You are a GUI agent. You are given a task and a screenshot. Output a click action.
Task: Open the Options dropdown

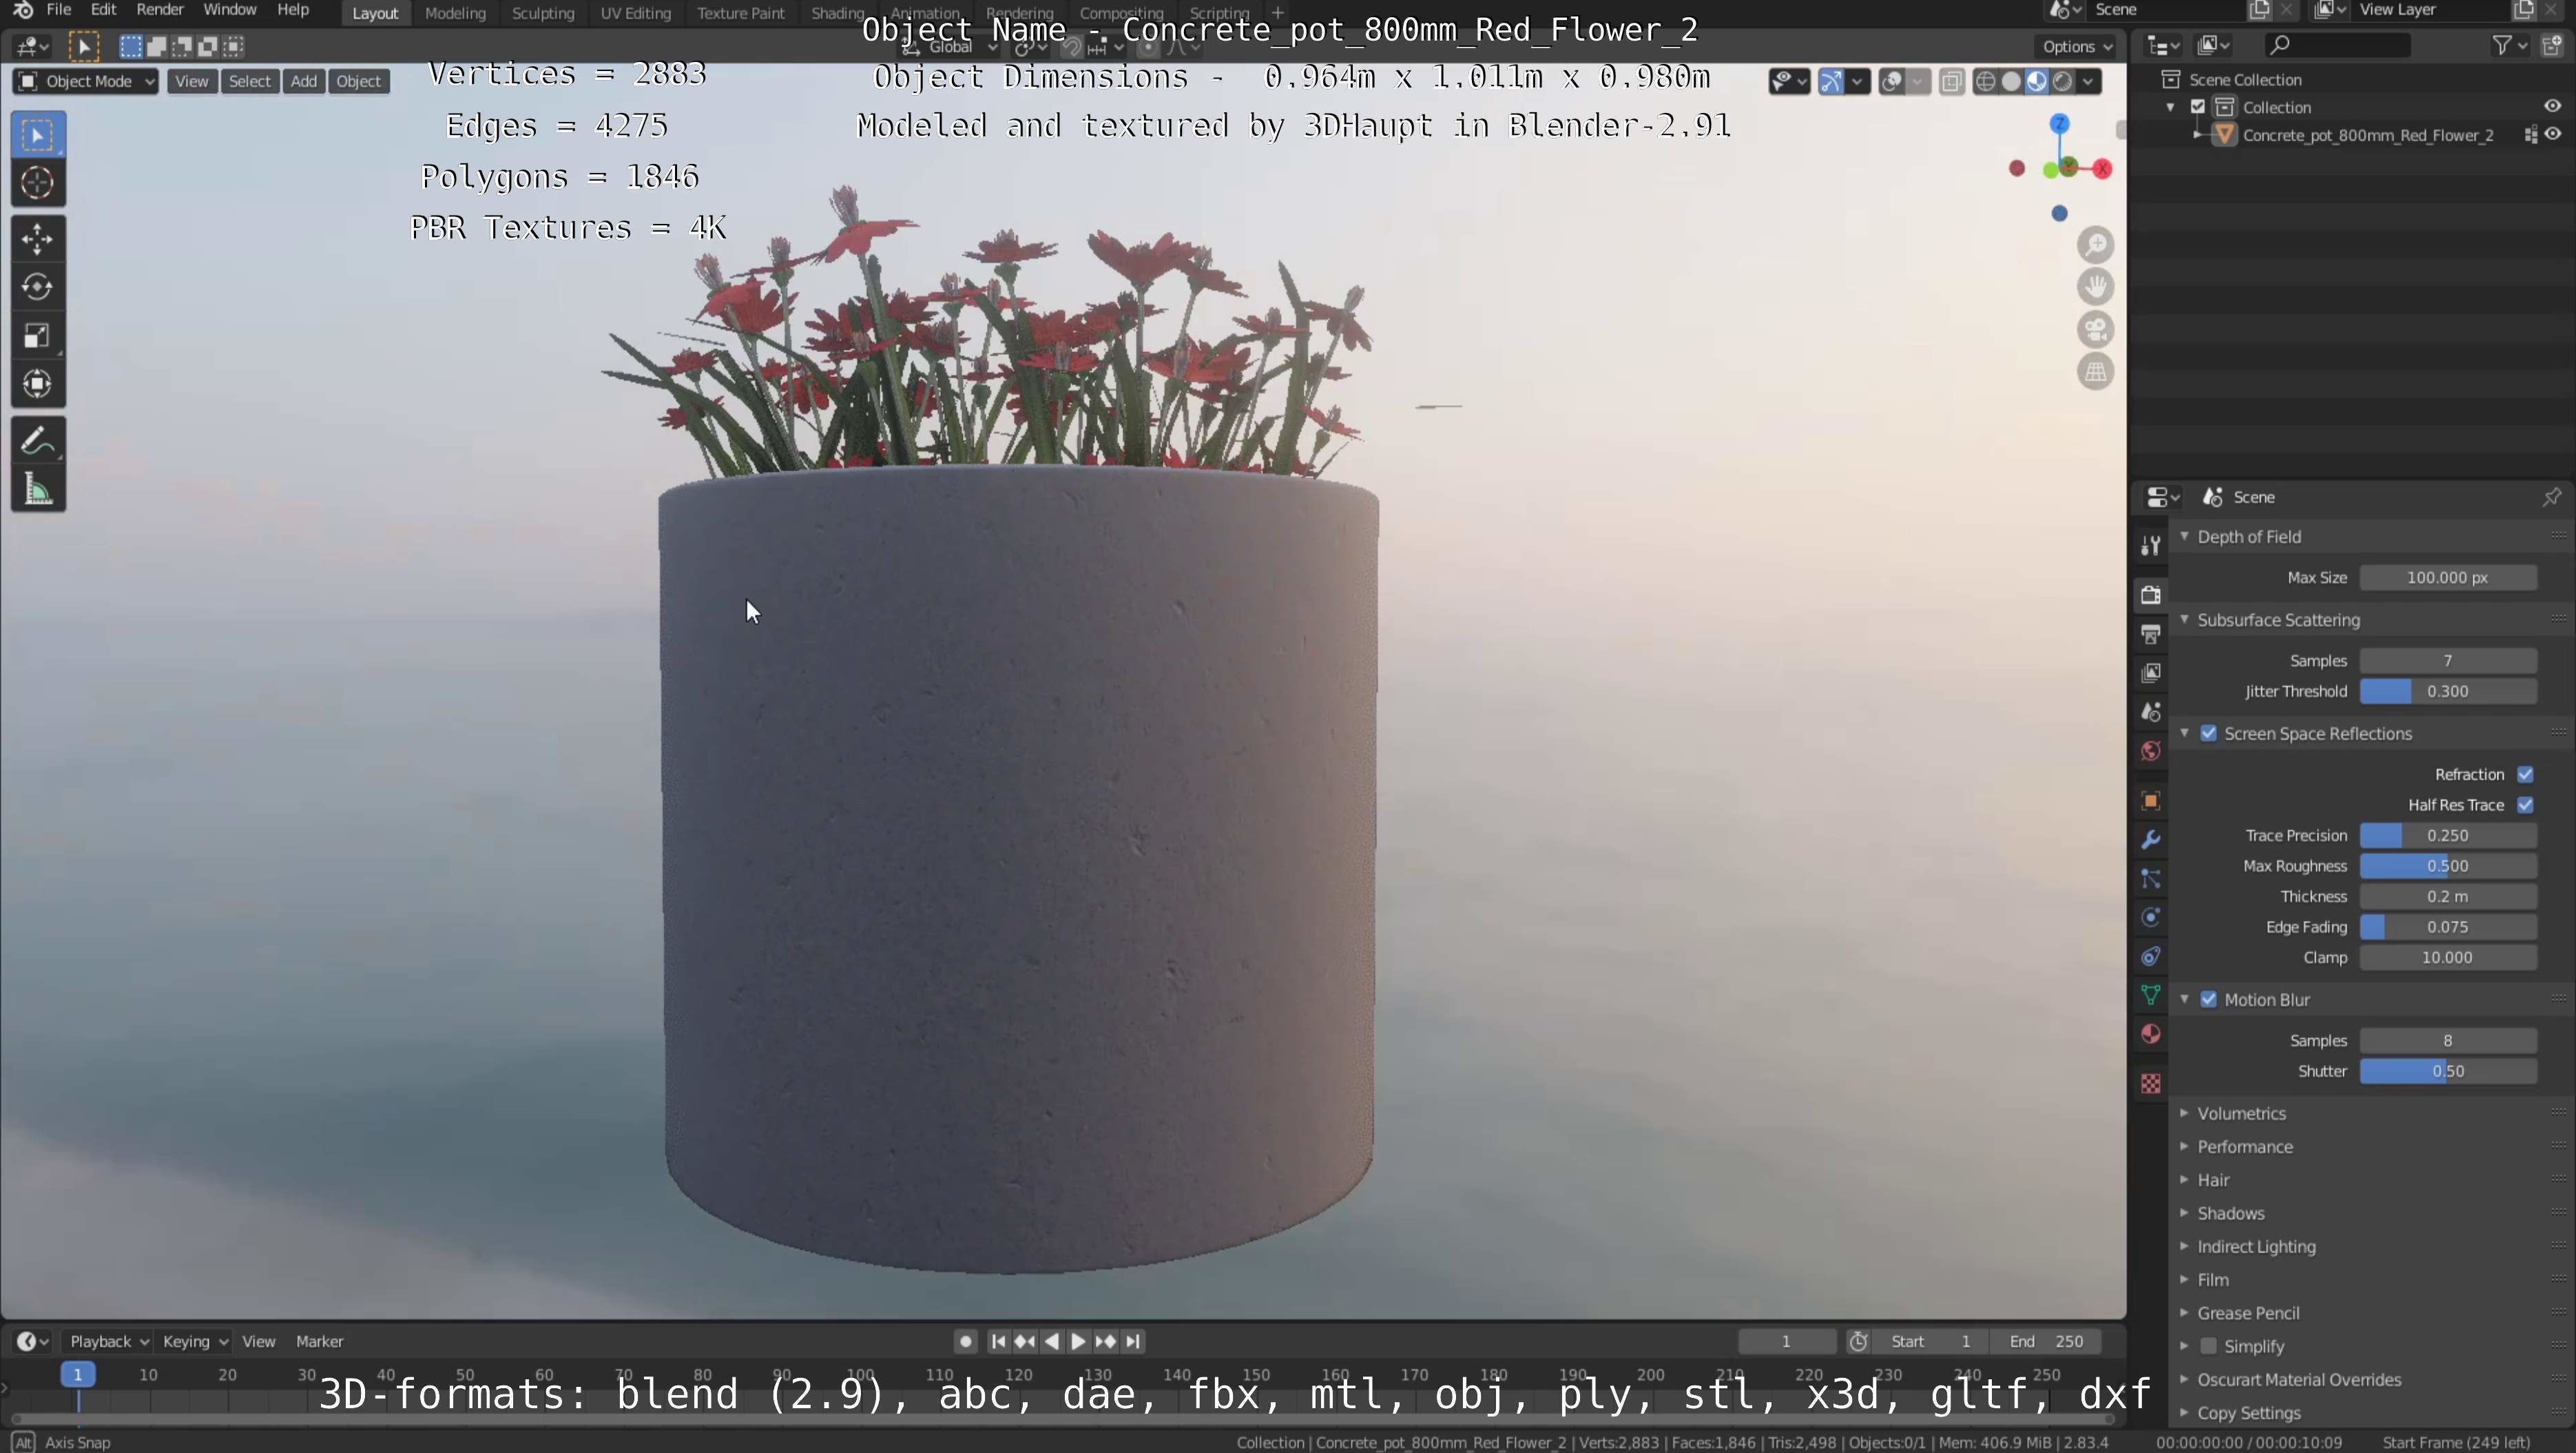tap(2077, 47)
